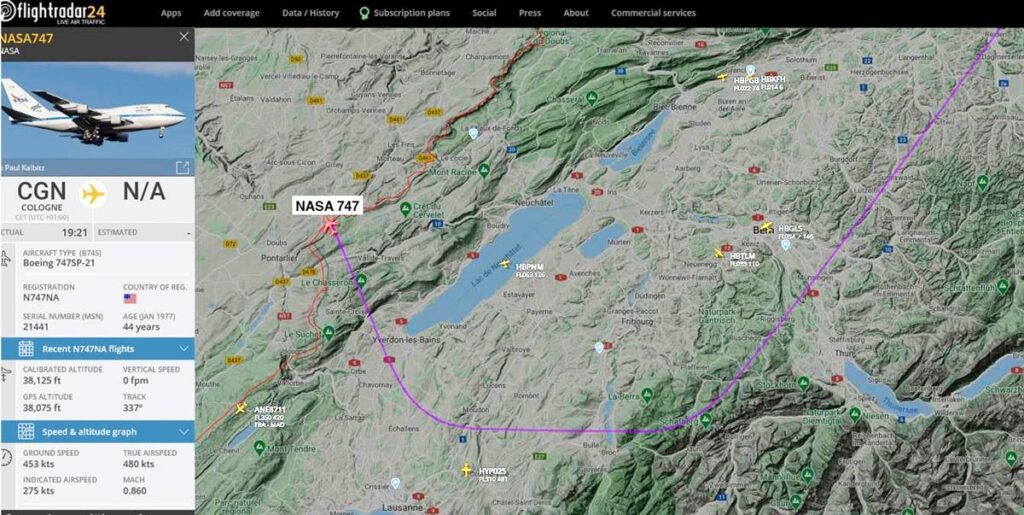Expand Speed & altitude graph section
Screen dimensions: 1024x515
coord(97,431)
